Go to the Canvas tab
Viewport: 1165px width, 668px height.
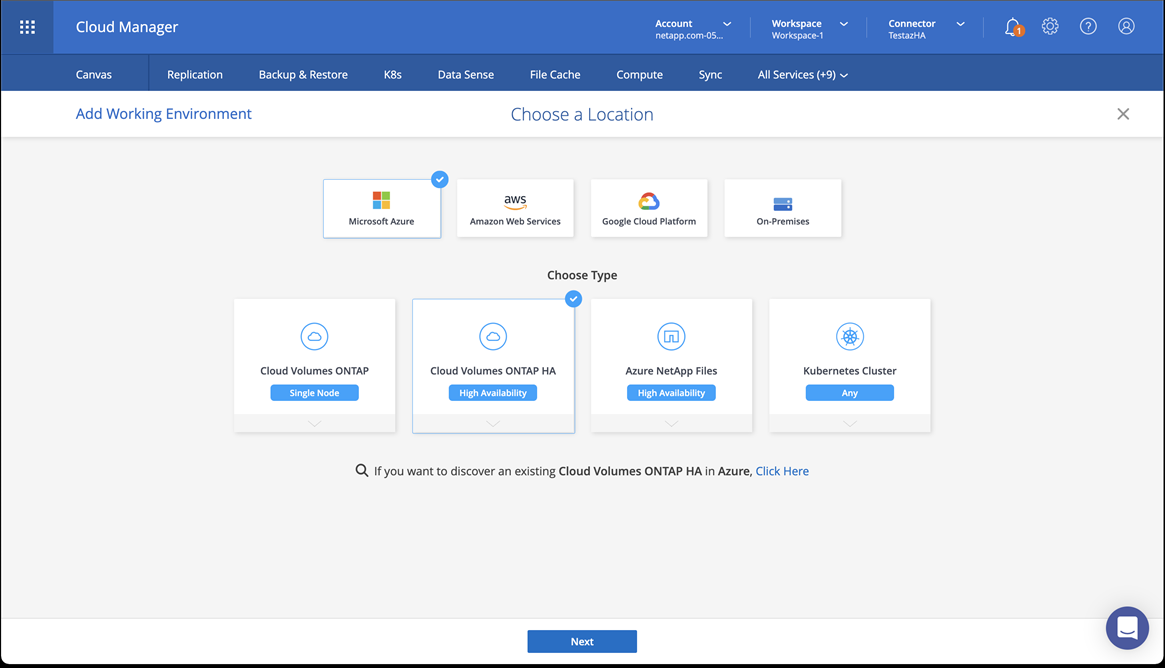point(94,74)
